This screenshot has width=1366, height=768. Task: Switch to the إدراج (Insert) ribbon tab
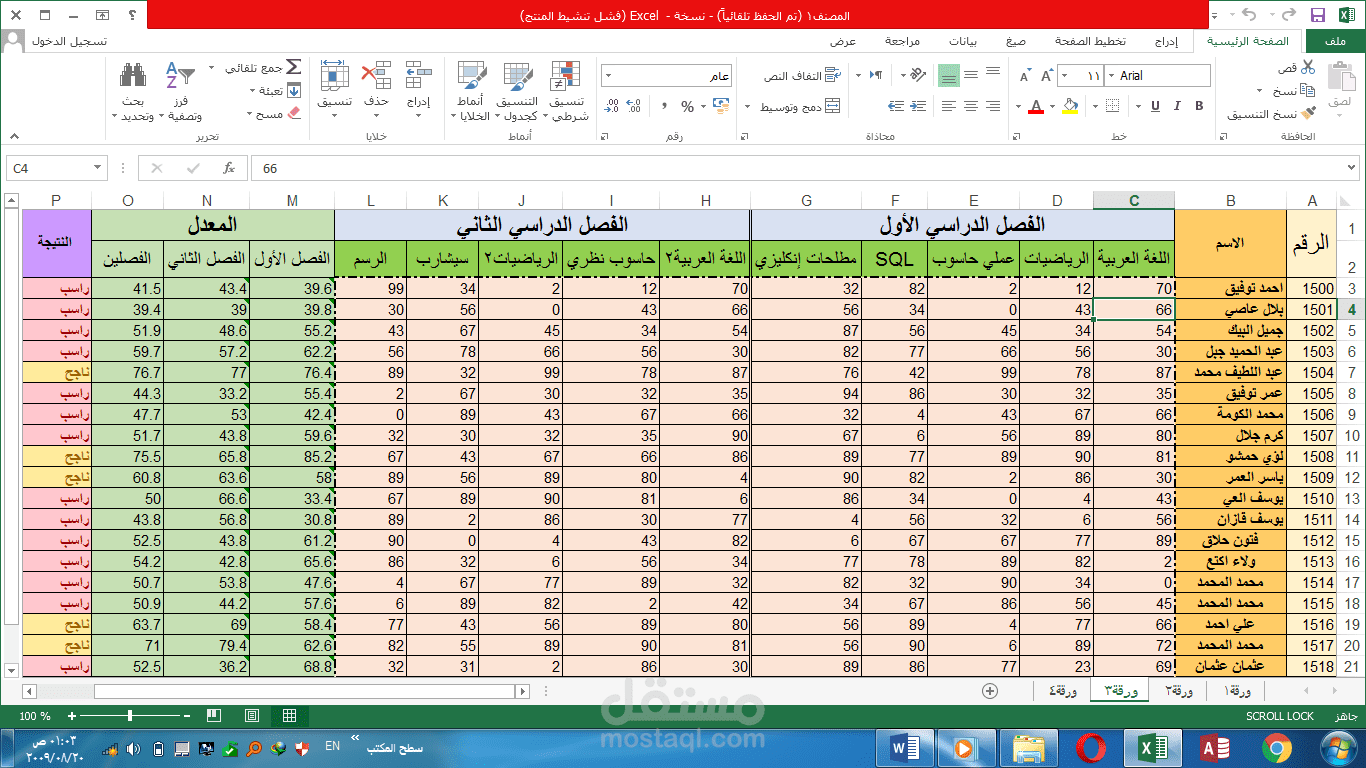(1166, 41)
